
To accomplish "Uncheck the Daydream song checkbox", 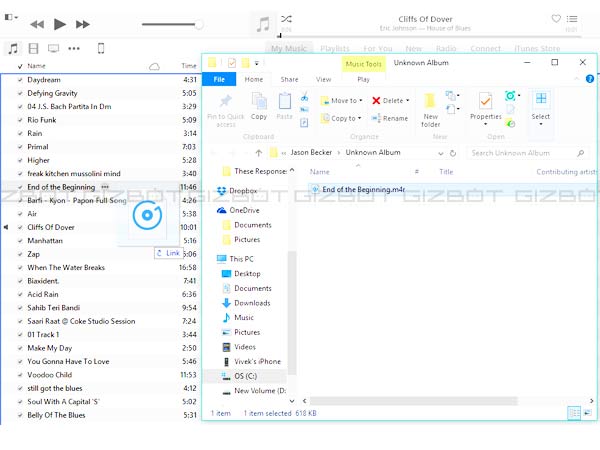I will [19, 80].
